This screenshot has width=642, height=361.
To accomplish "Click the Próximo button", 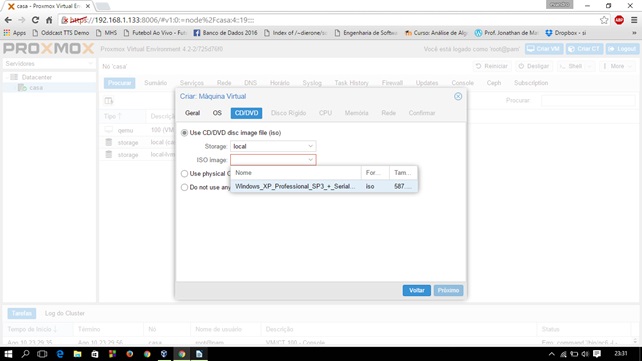I will coord(448,290).
